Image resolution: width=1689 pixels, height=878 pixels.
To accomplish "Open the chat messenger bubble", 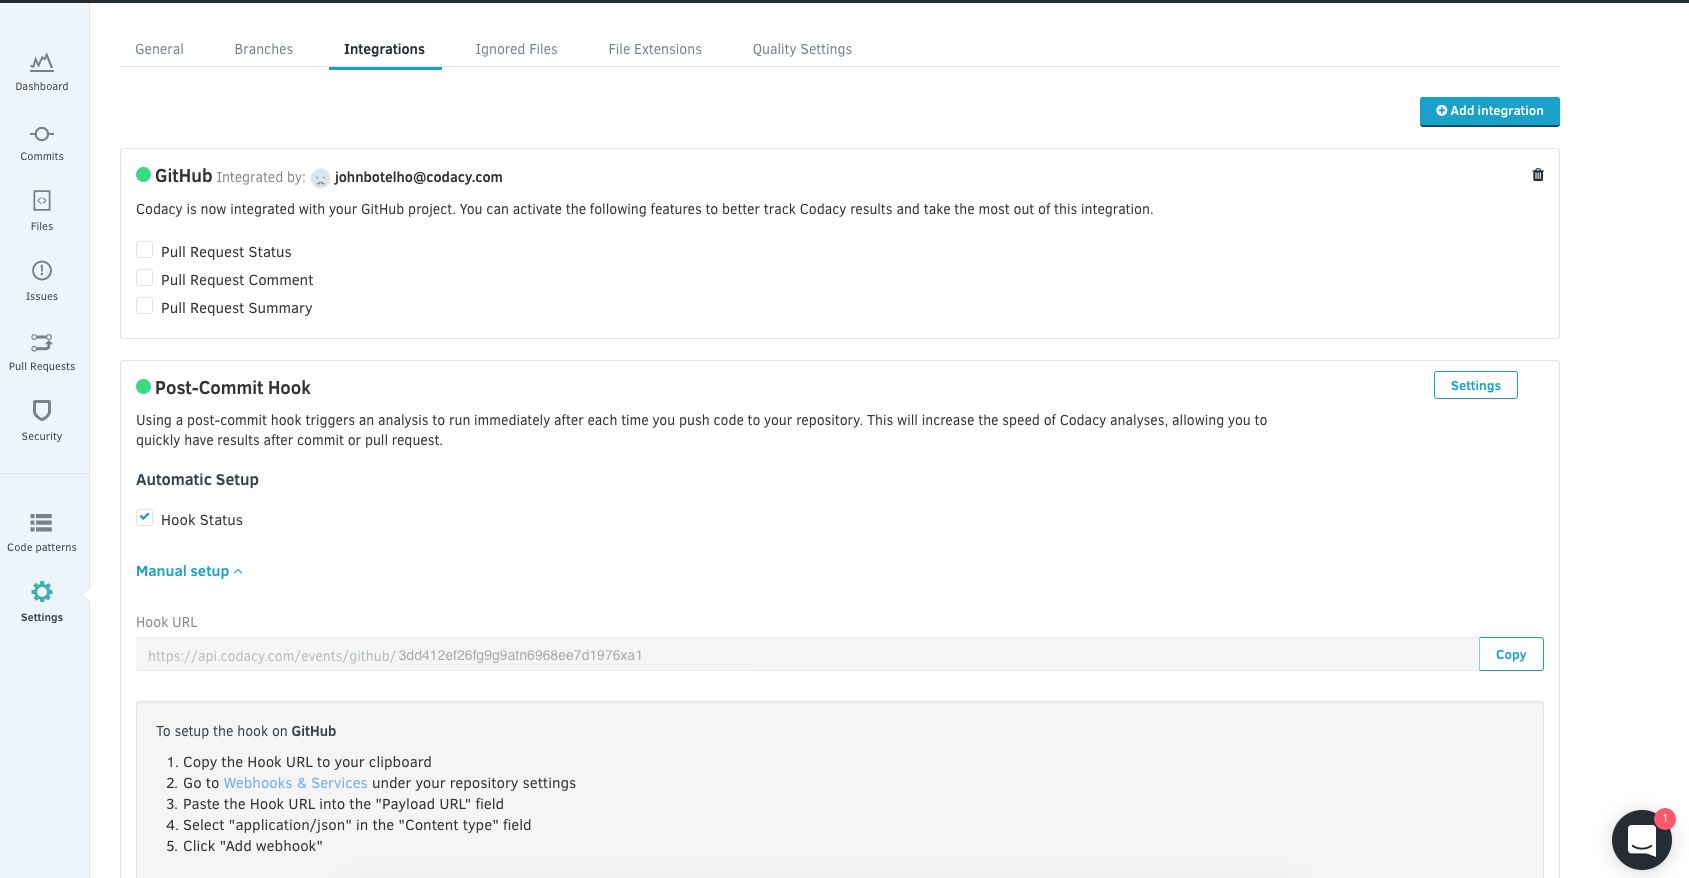I will point(1641,840).
